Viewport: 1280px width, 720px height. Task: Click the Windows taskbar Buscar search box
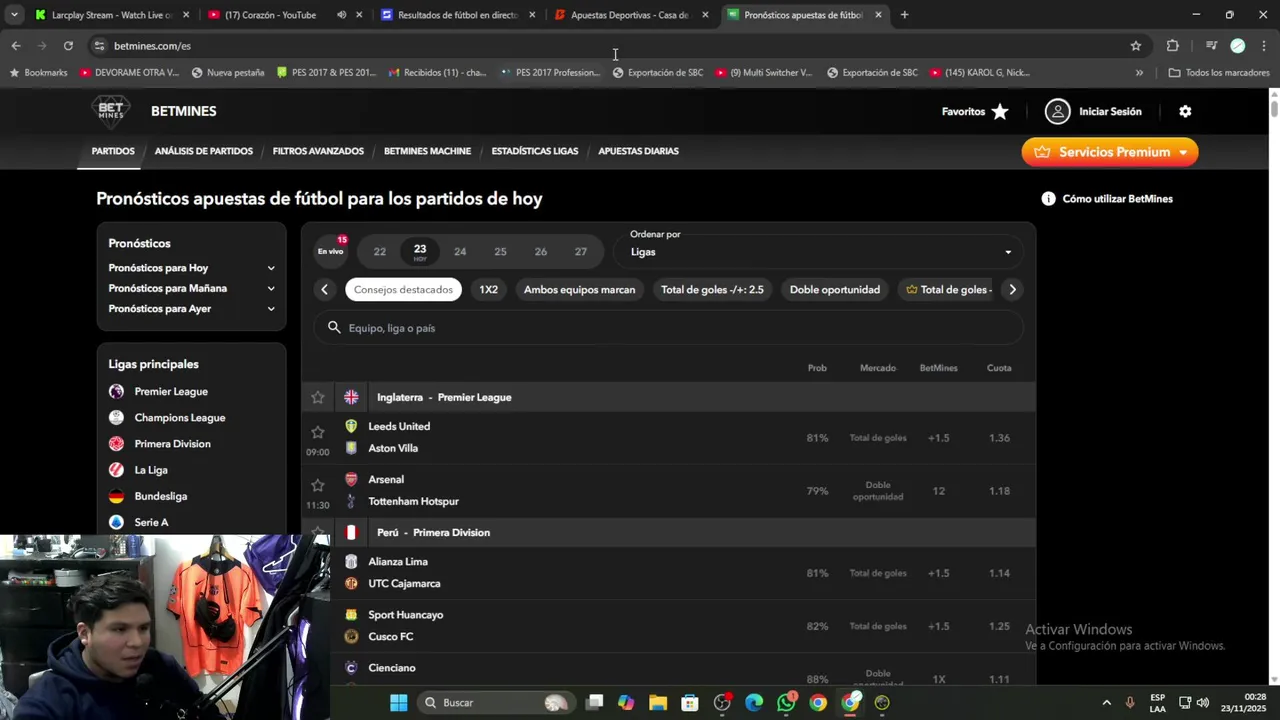tap(496, 703)
